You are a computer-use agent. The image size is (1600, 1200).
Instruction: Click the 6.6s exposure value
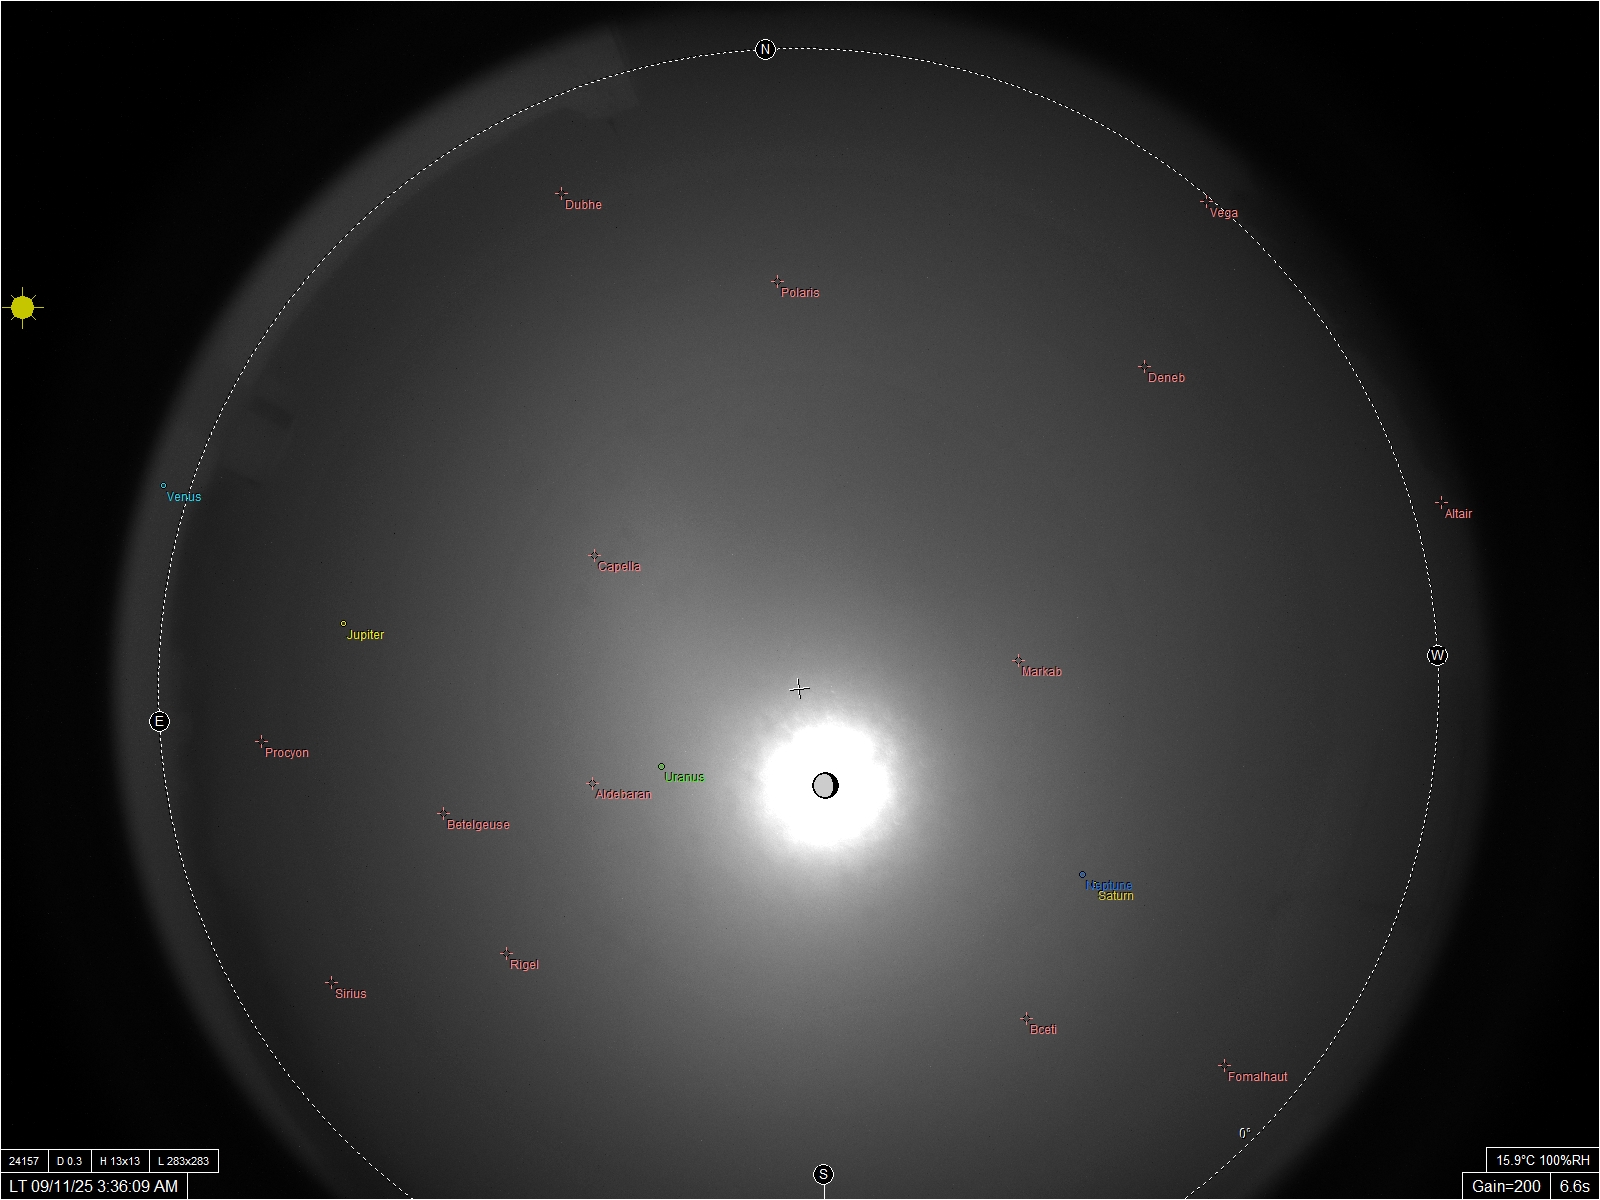coord(1574,1186)
